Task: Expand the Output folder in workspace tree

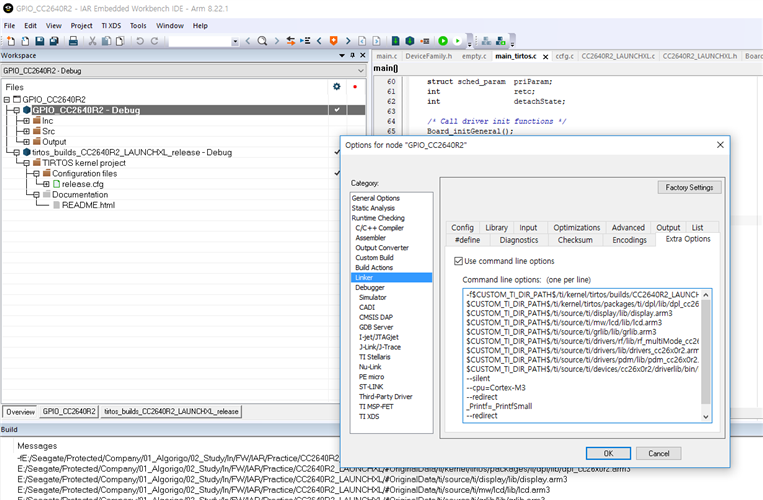Action: click(26, 142)
